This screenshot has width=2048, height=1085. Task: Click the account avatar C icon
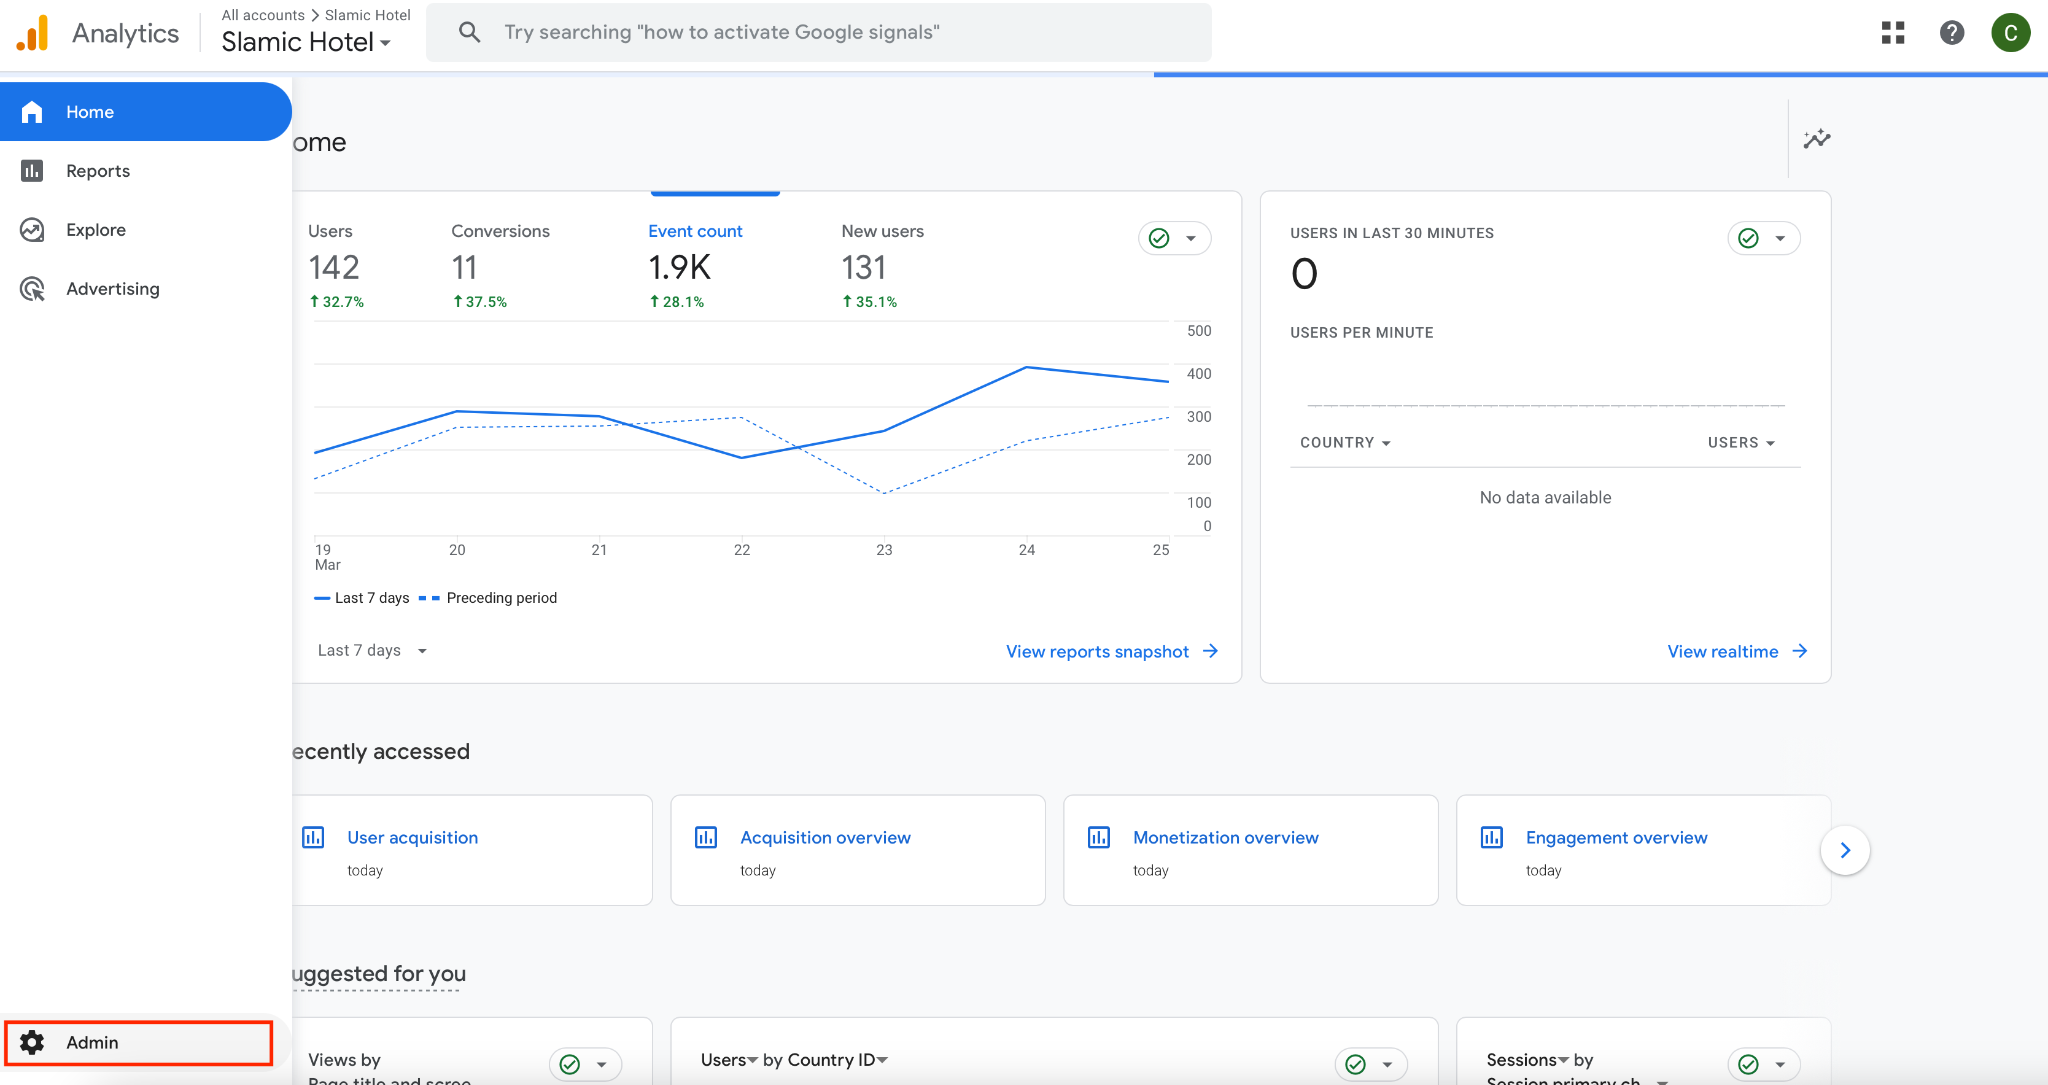click(2010, 33)
